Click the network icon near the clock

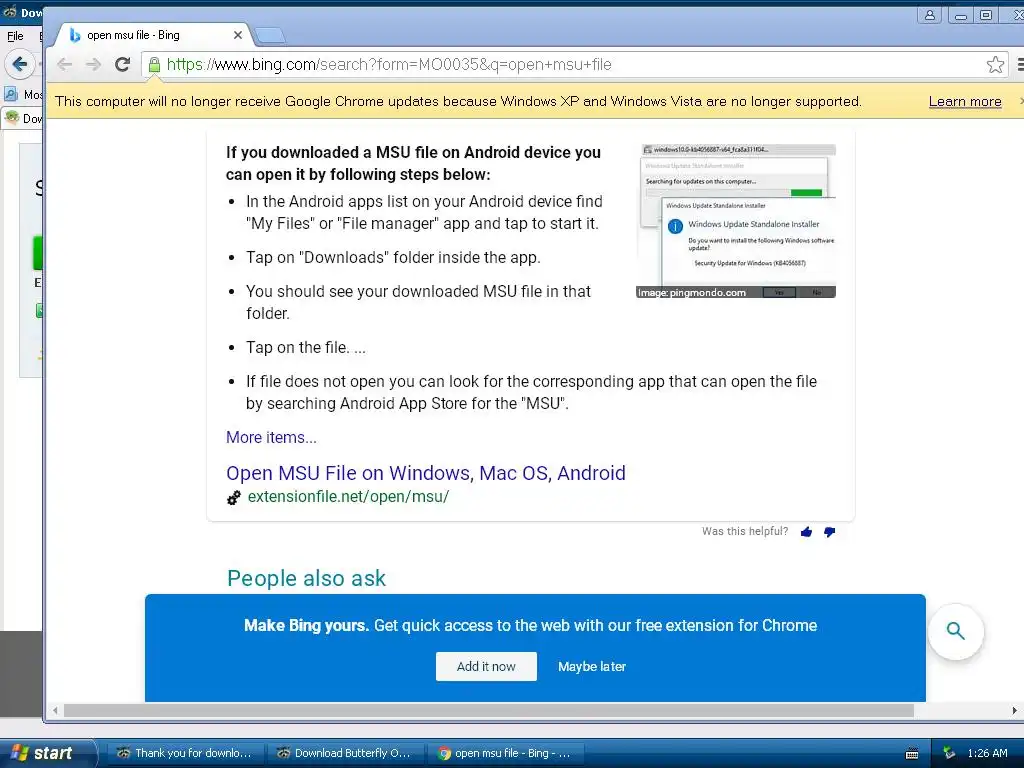click(x=949, y=753)
